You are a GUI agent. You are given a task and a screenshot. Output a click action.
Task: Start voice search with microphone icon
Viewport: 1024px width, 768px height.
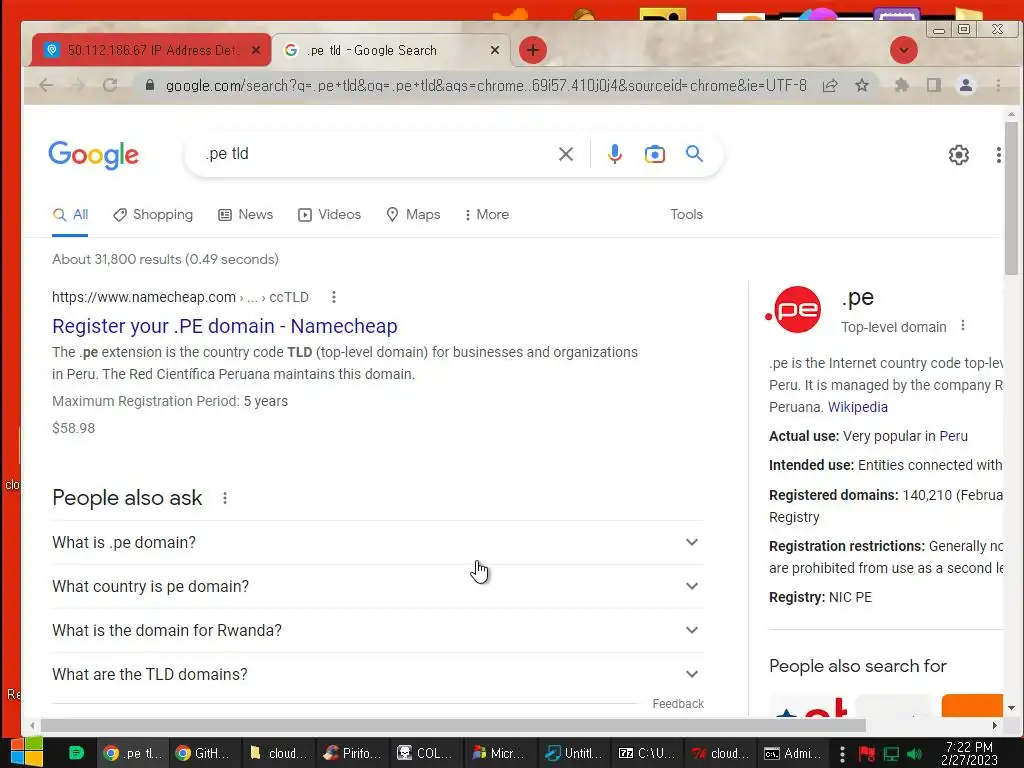tap(615, 154)
